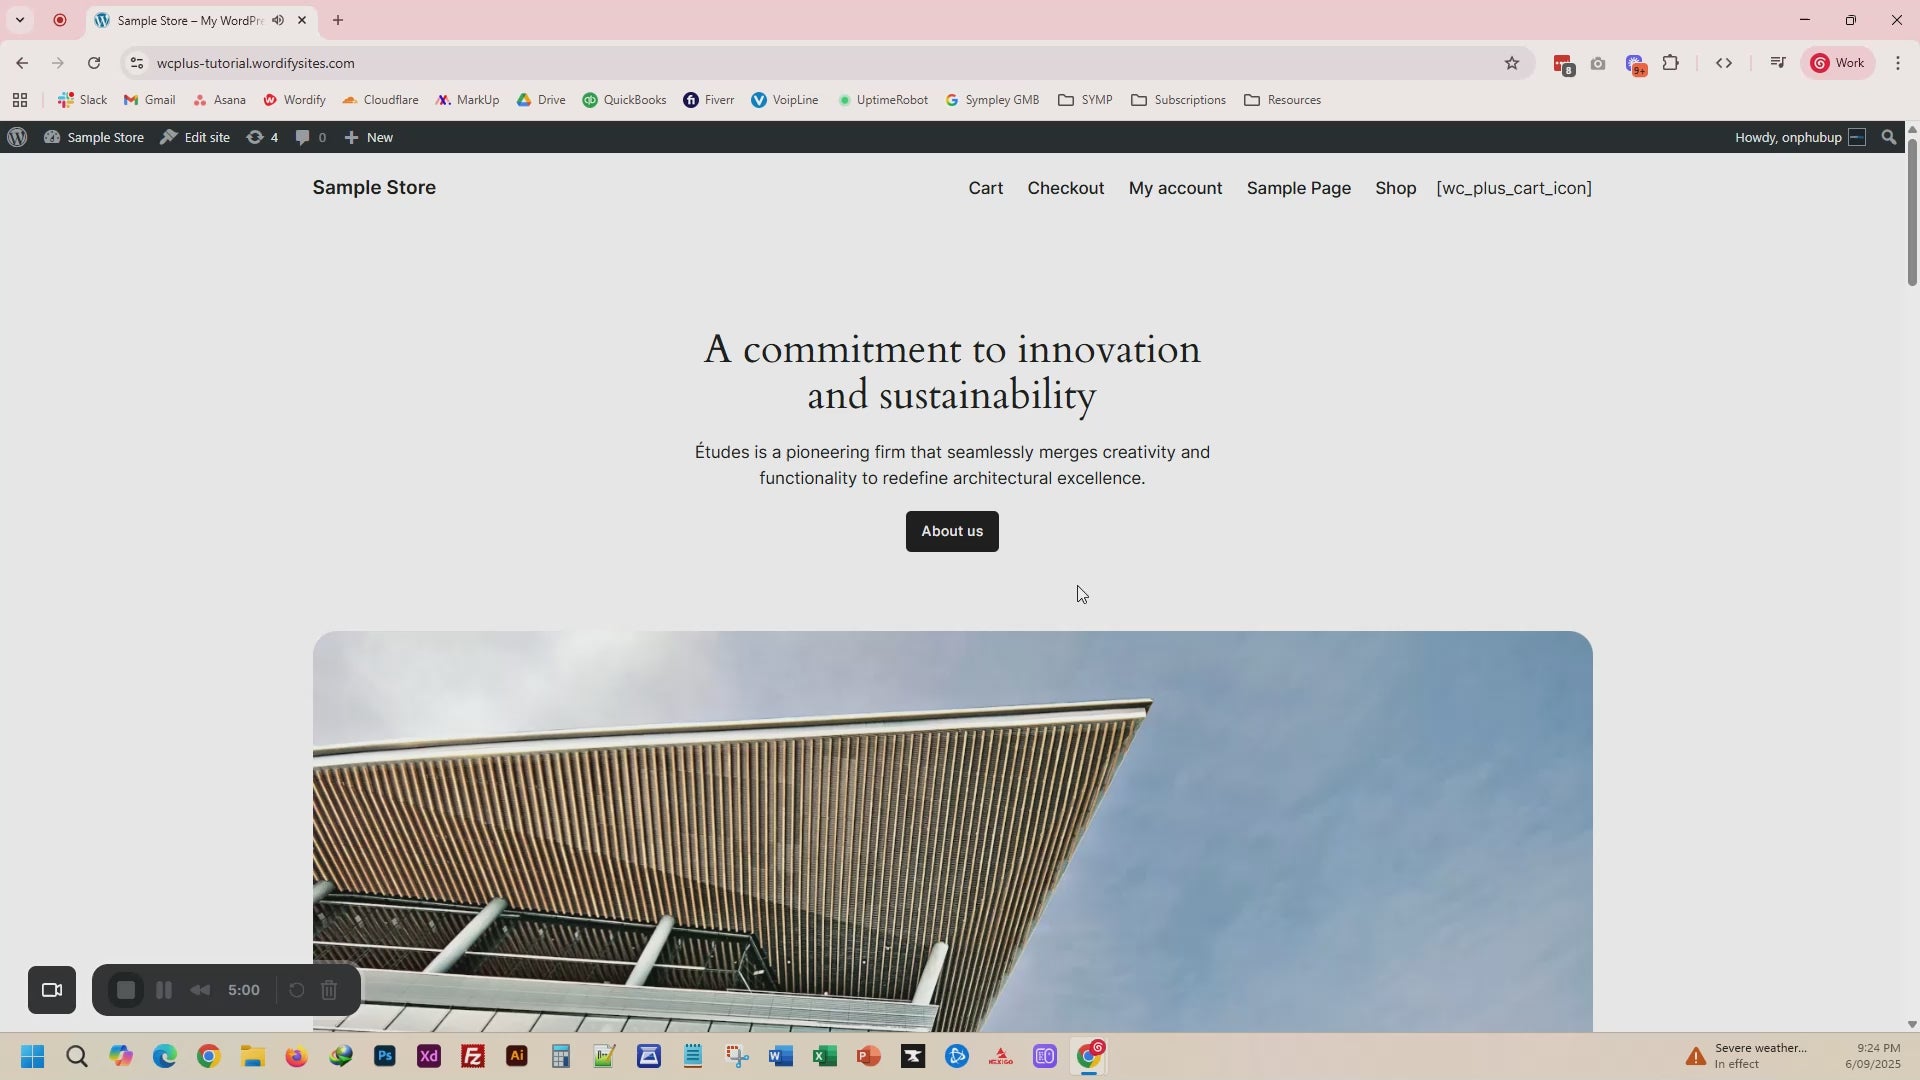
Task: Click the updates icon showing 4
Action: point(262,137)
